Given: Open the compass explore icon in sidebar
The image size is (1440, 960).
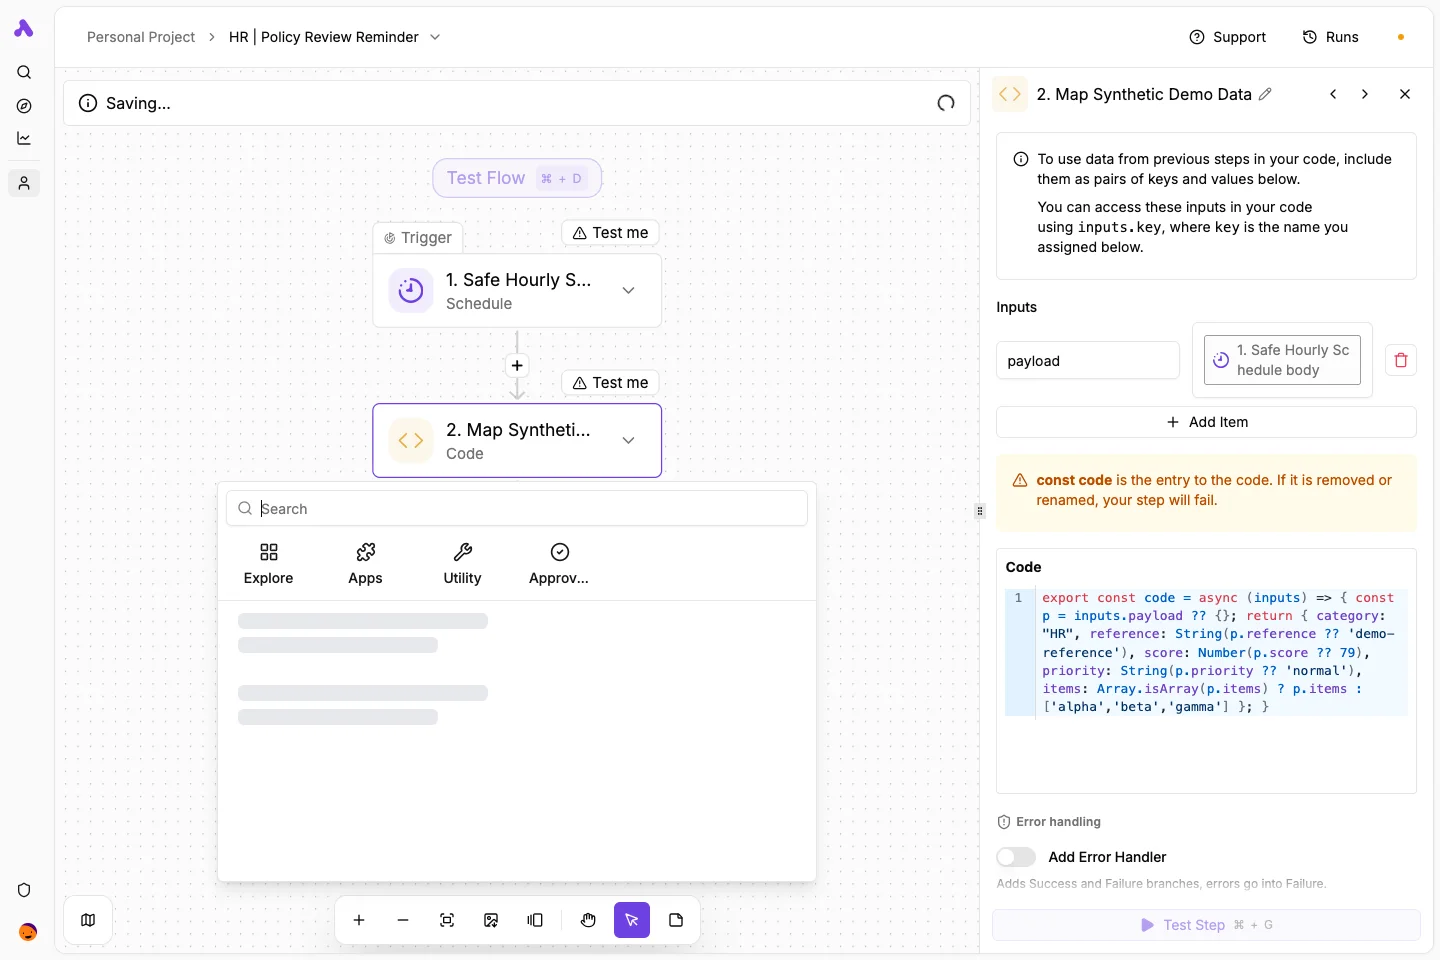Looking at the screenshot, I should (24, 106).
